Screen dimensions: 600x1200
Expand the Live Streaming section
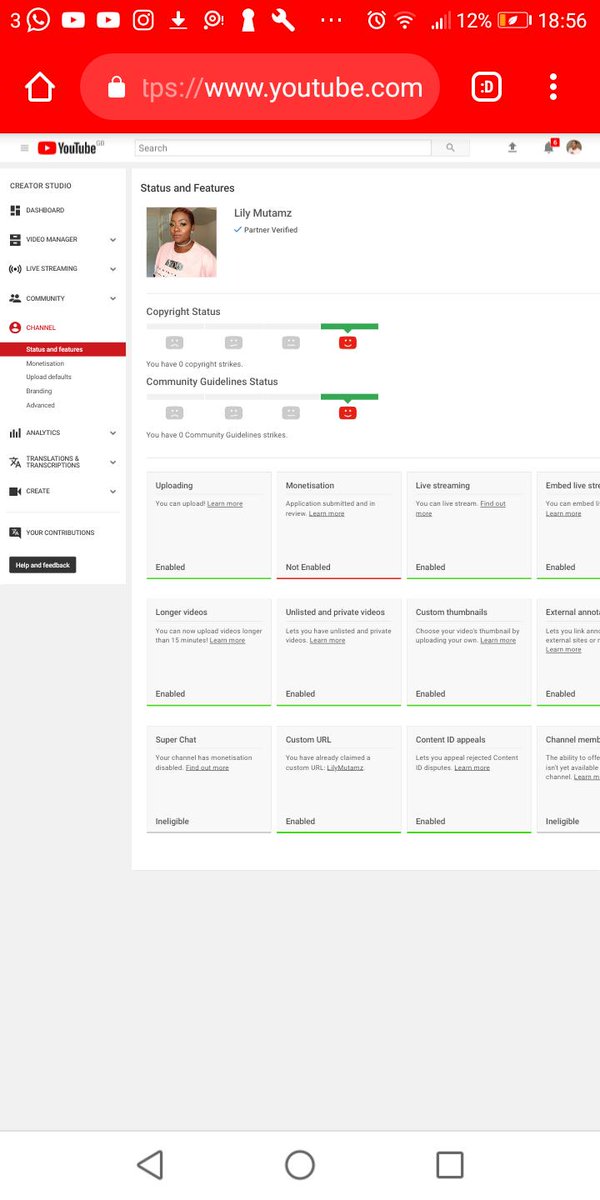tap(113, 269)
